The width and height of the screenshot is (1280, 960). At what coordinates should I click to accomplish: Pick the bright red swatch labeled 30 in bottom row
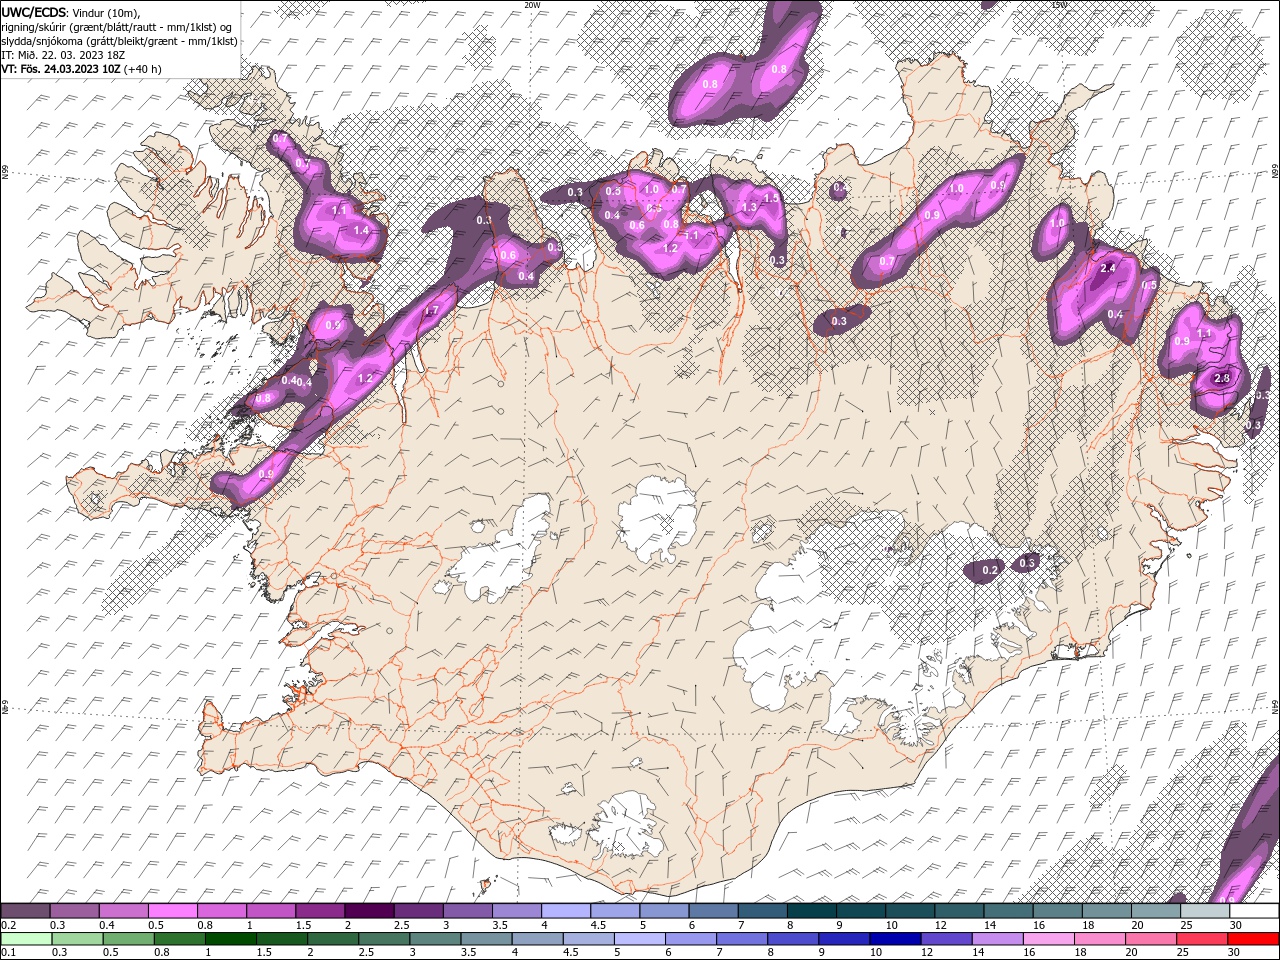click(1252, 939)
